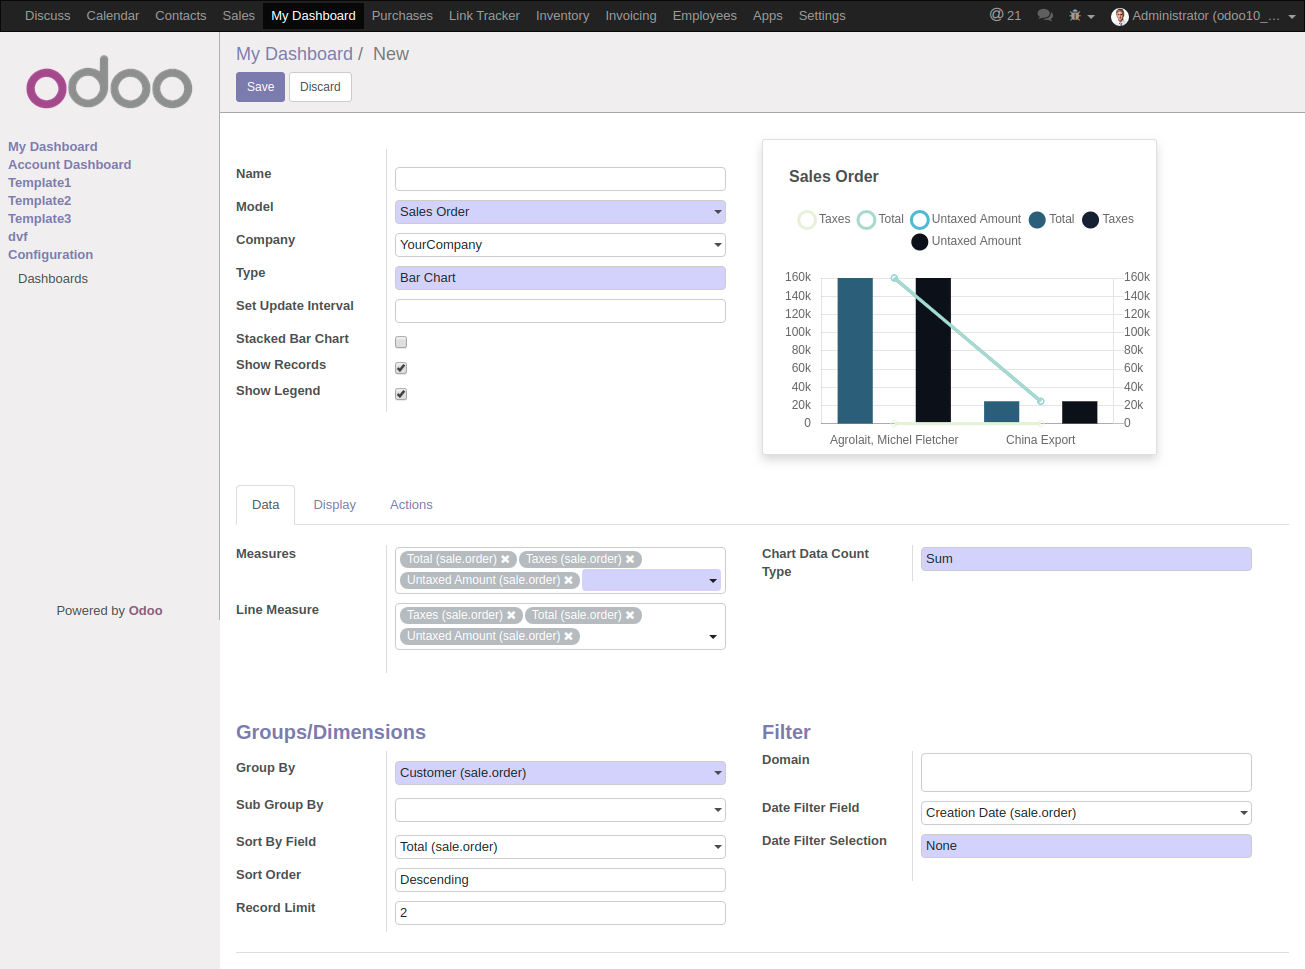Open the Group By dropdown
The height and width of the screenshot is (969, 1305).
[560, 773]
